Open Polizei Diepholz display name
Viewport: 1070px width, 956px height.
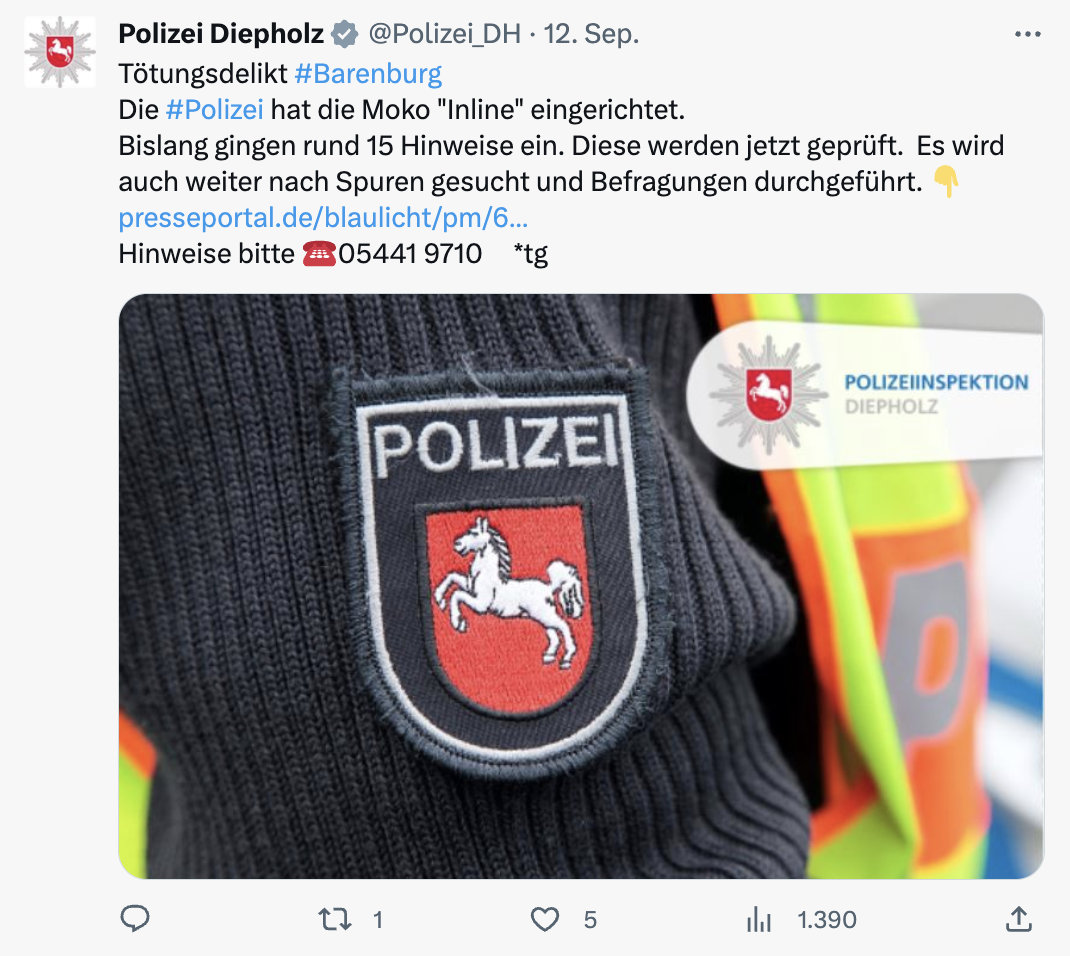click(221, 33)
